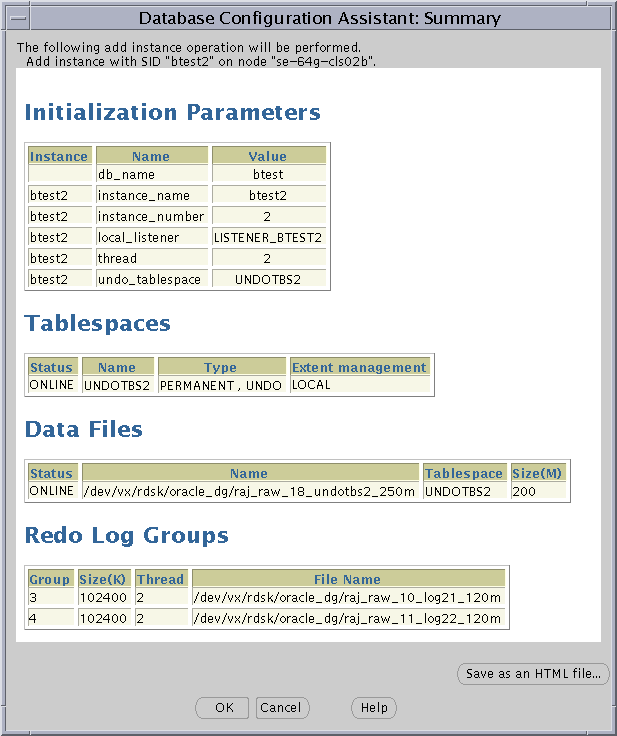Click the File Name column header
617x736 pixels.
click(x=347, y=580)
